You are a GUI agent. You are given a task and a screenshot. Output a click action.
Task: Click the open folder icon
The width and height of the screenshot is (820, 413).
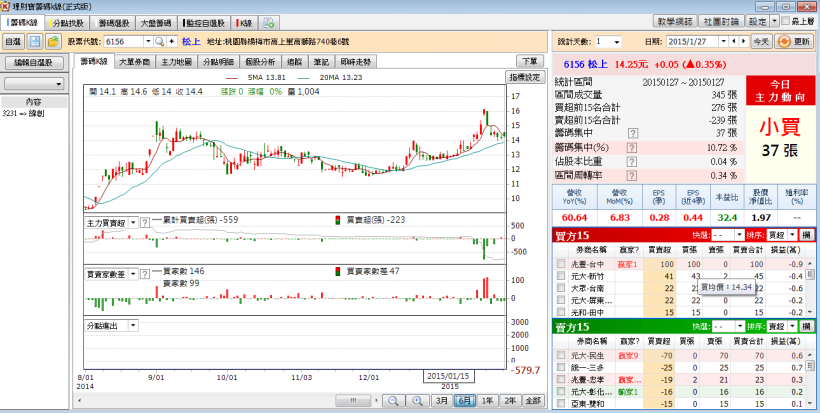coord(53,41)
